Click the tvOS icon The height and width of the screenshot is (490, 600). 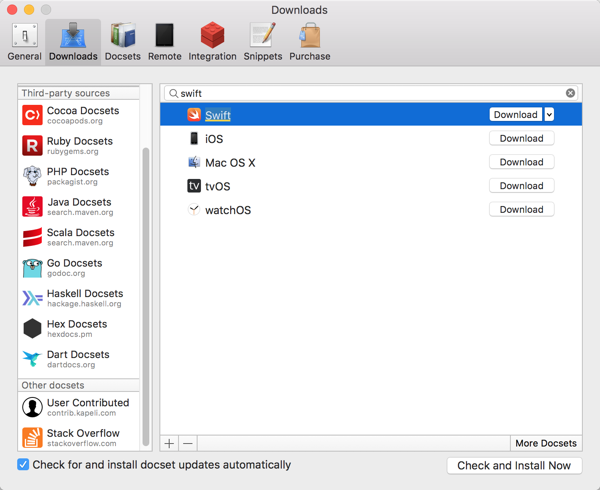194,186
